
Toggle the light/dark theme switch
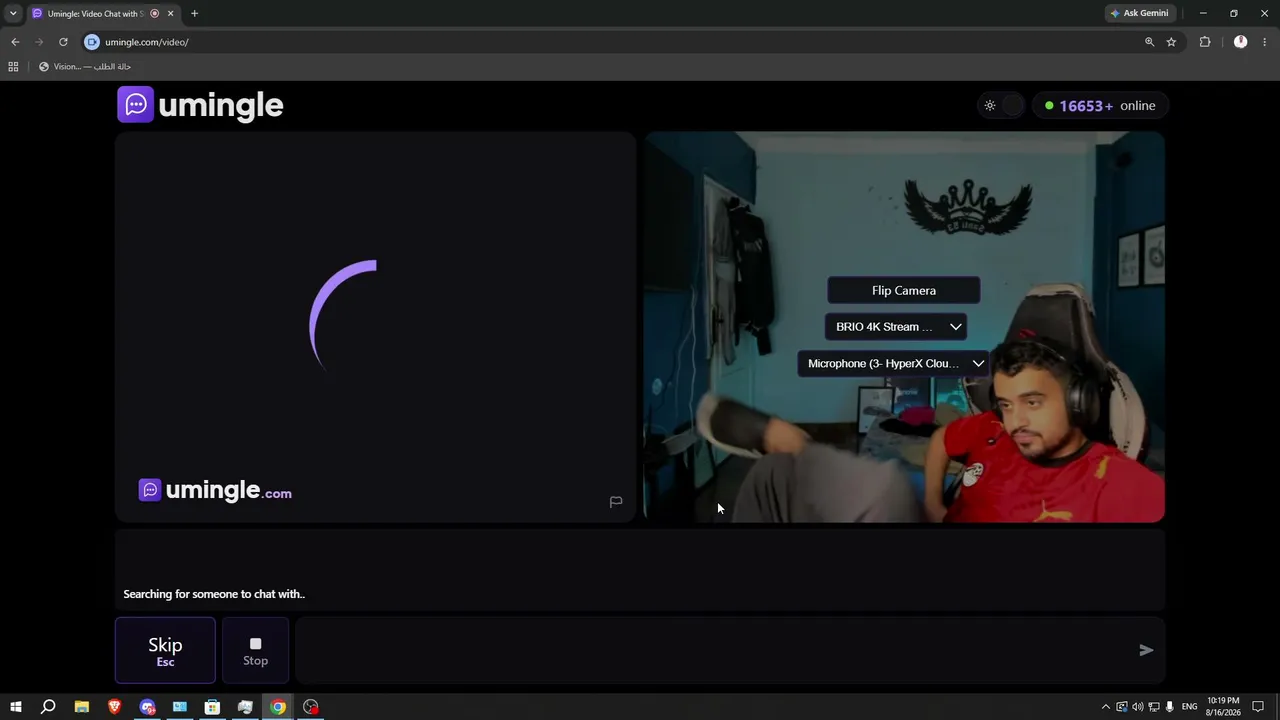(1001, 105)
